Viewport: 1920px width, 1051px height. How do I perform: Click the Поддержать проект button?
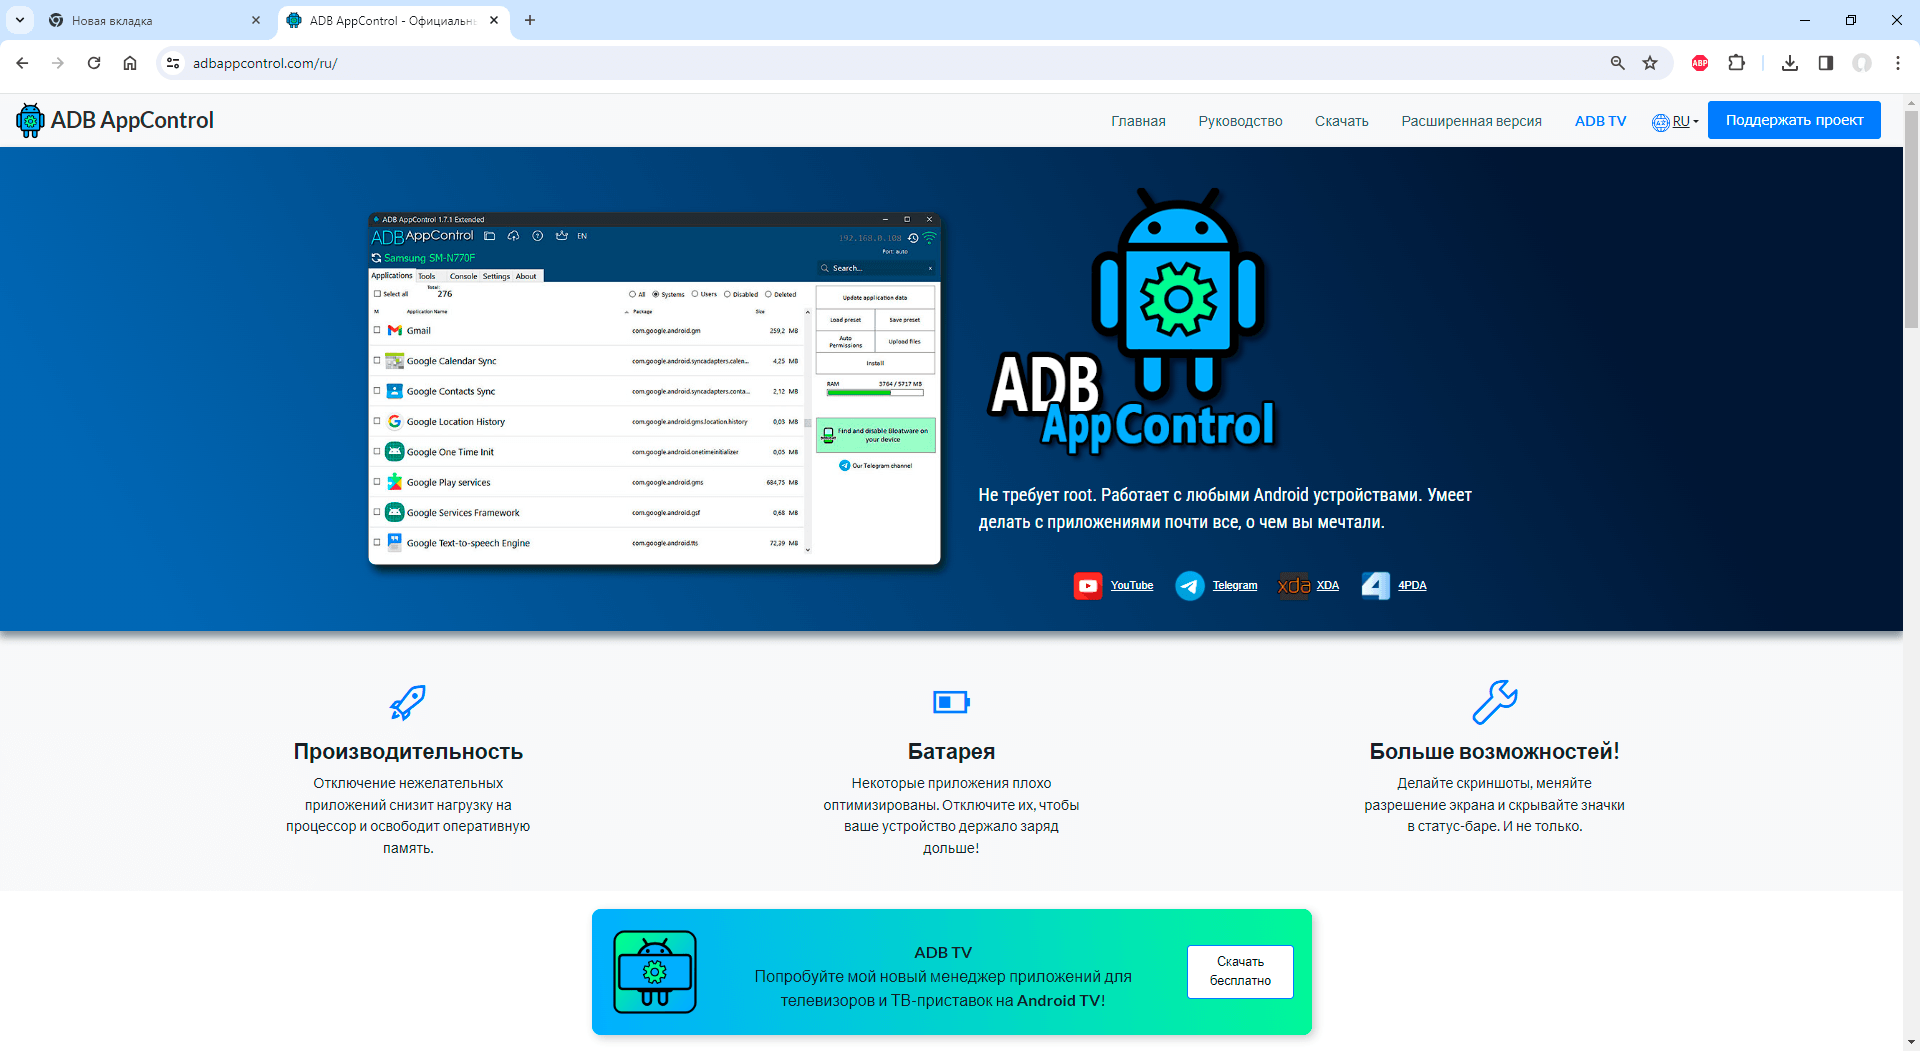1794,120
